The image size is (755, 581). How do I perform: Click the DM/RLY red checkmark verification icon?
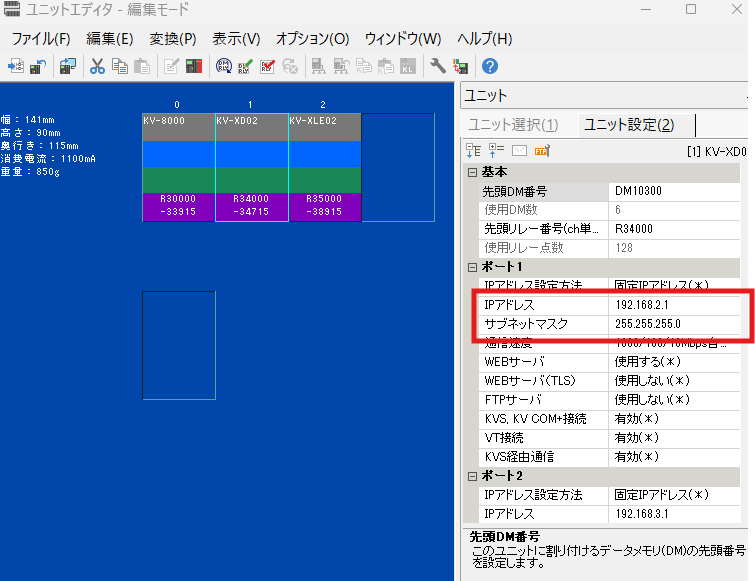pyautogui.click(x=268, y=66)
